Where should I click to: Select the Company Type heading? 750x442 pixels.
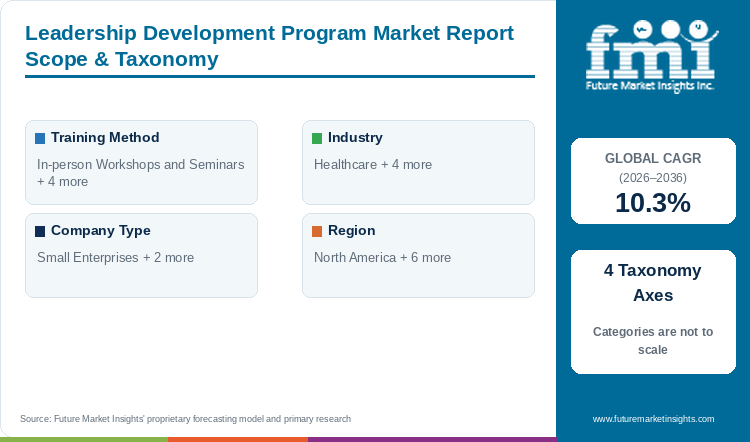[x=101, y=231]
